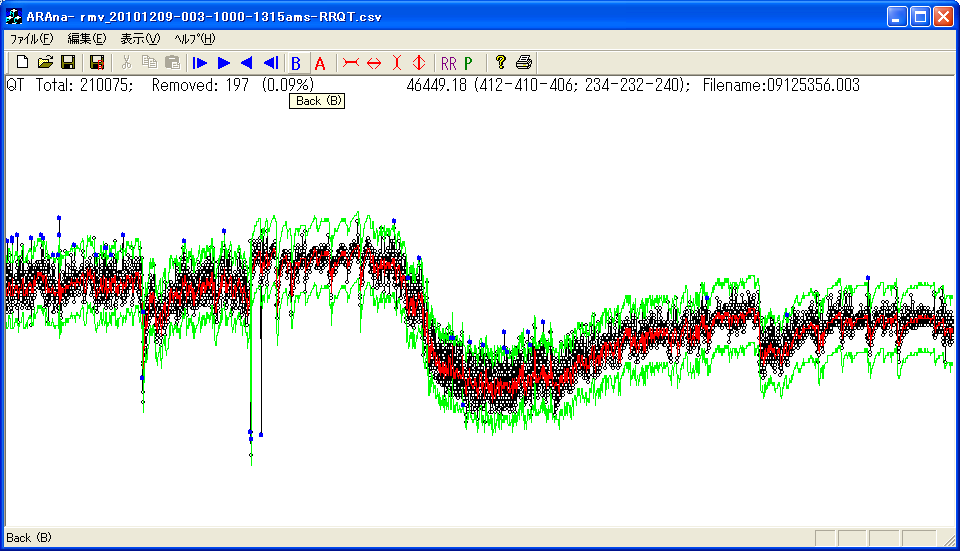Open the yellow question mark help icon
The width and height of the screenshot is (960, 551).
coord(501,63)
